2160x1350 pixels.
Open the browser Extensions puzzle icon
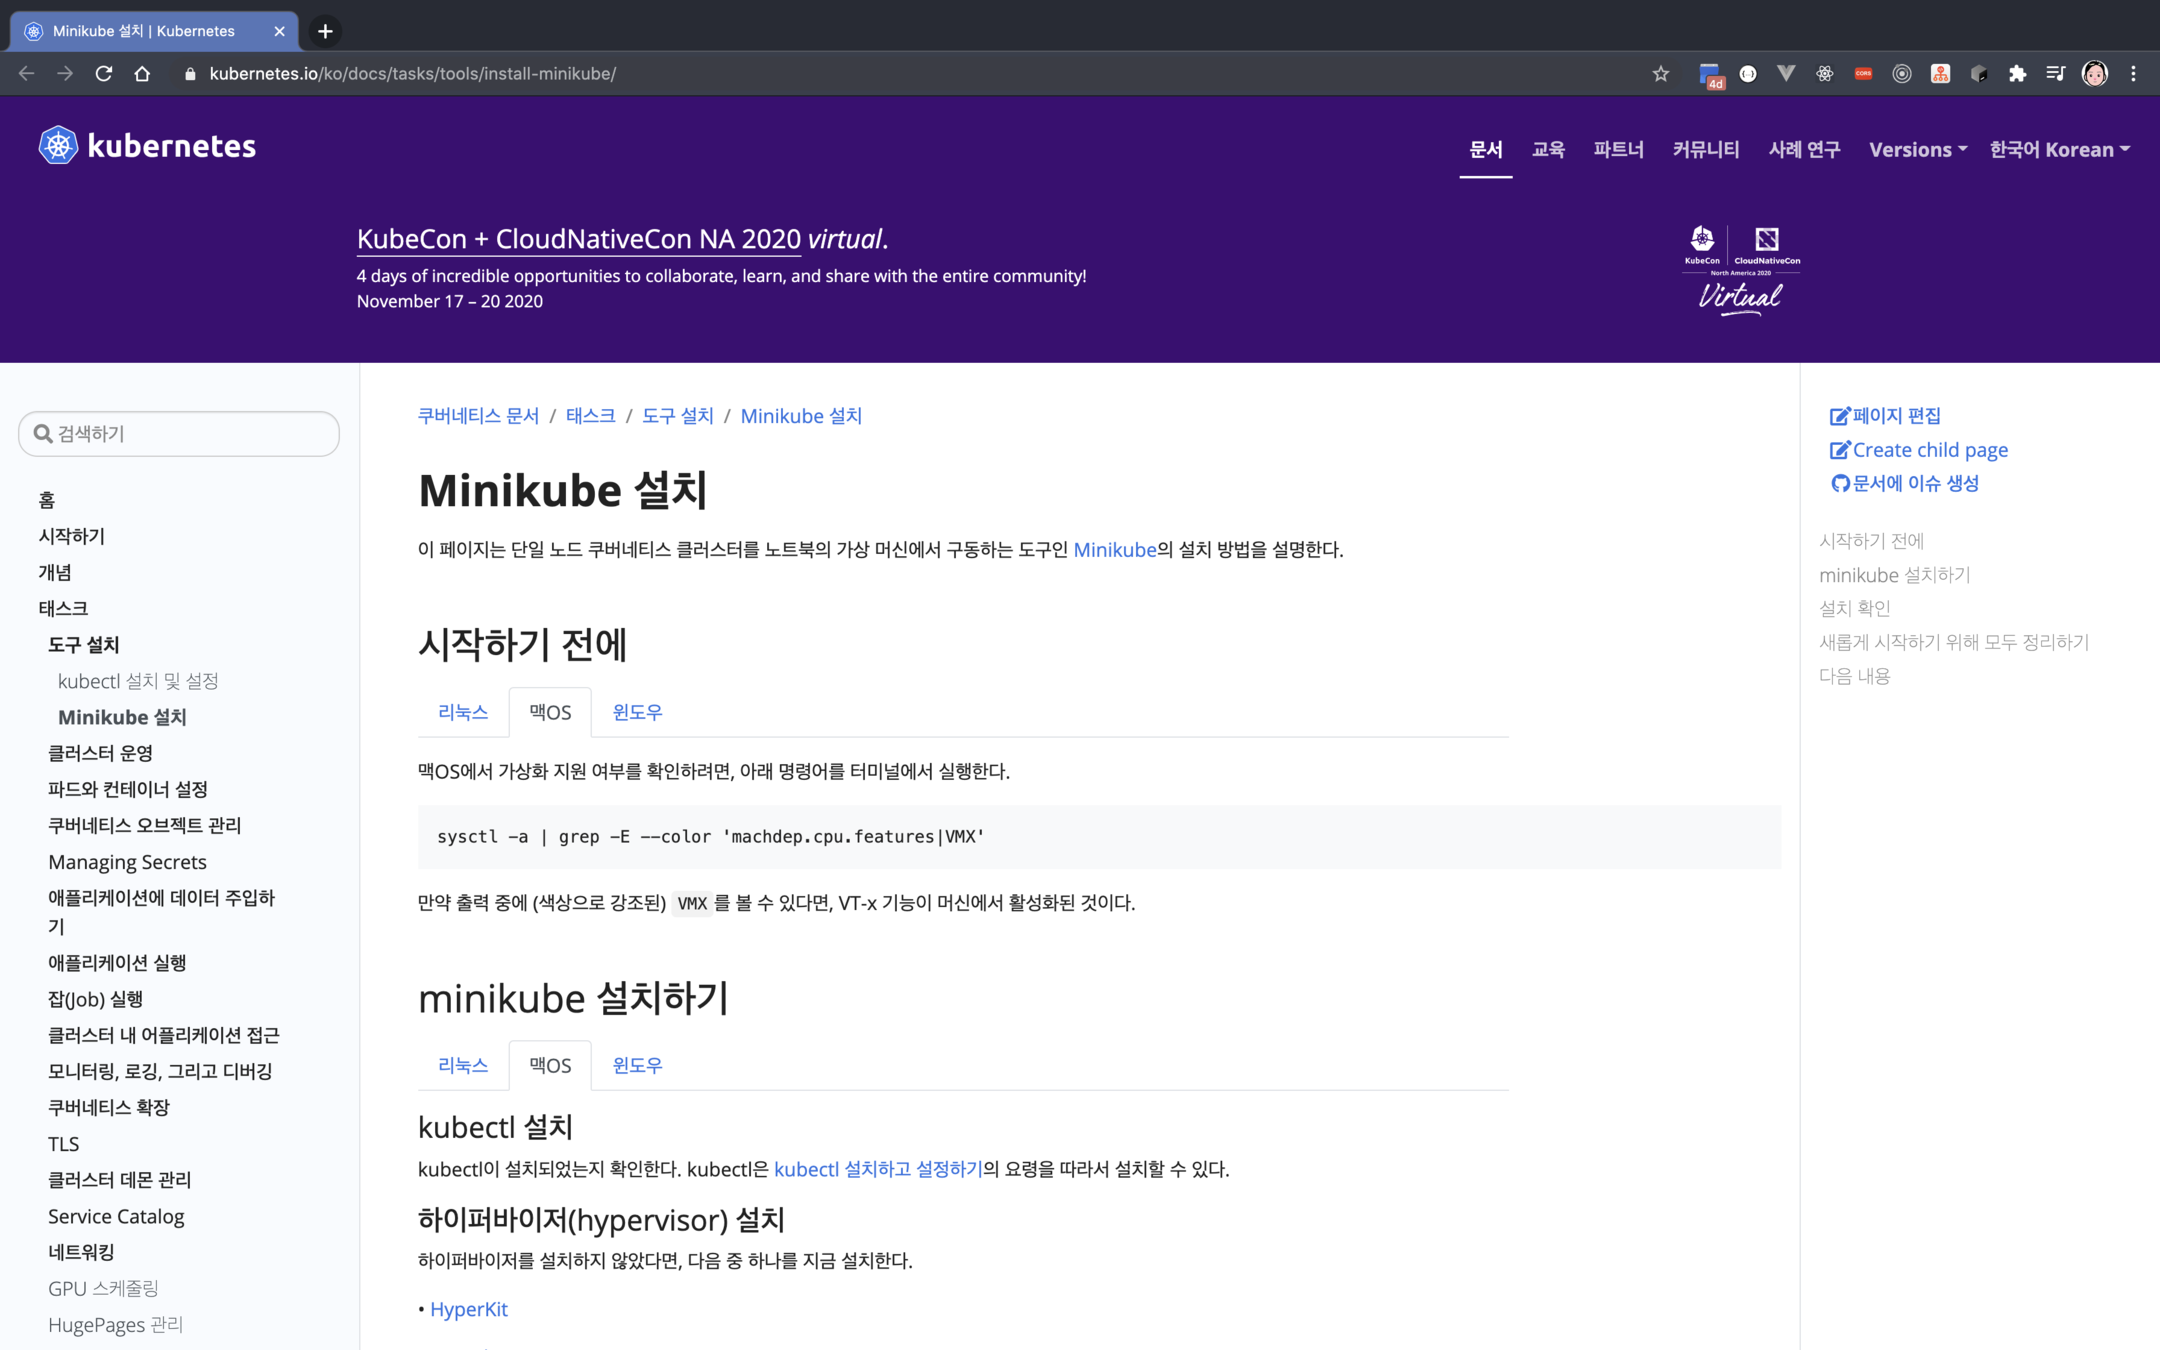tap(2017, 74)
